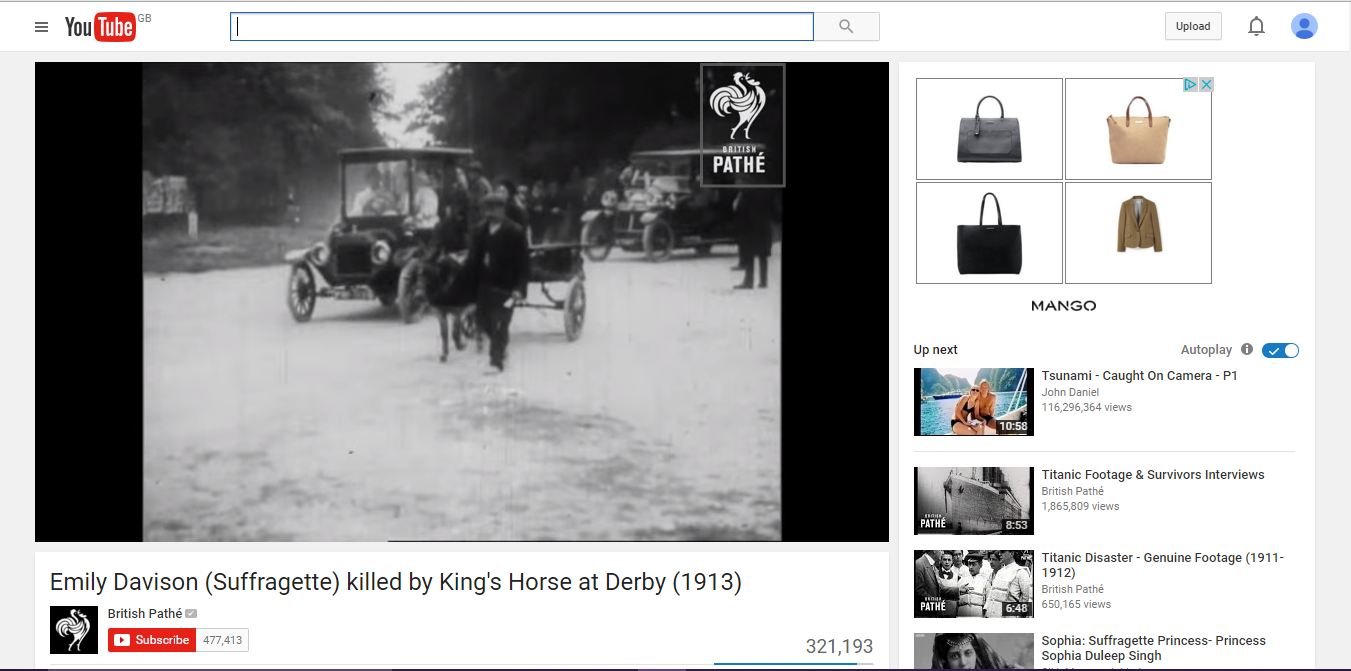
Task: Open Tsunami - Caught On Camera - P1 title
Action: pyautogui.click(x=1139, y=376)
